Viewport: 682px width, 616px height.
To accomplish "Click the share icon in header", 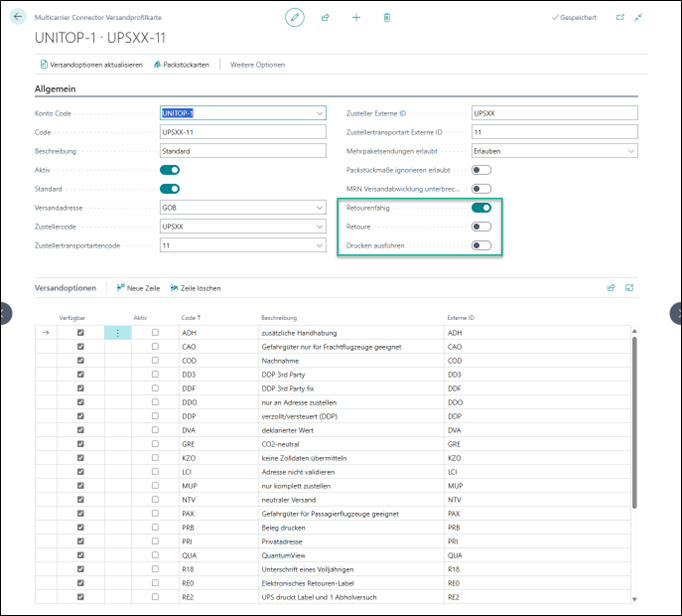I will pyautogui.click(x=325, y=18).
